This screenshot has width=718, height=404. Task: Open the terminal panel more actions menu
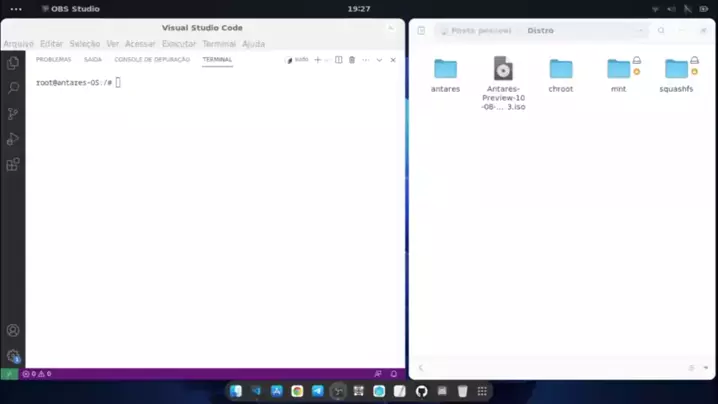(366, 60)
